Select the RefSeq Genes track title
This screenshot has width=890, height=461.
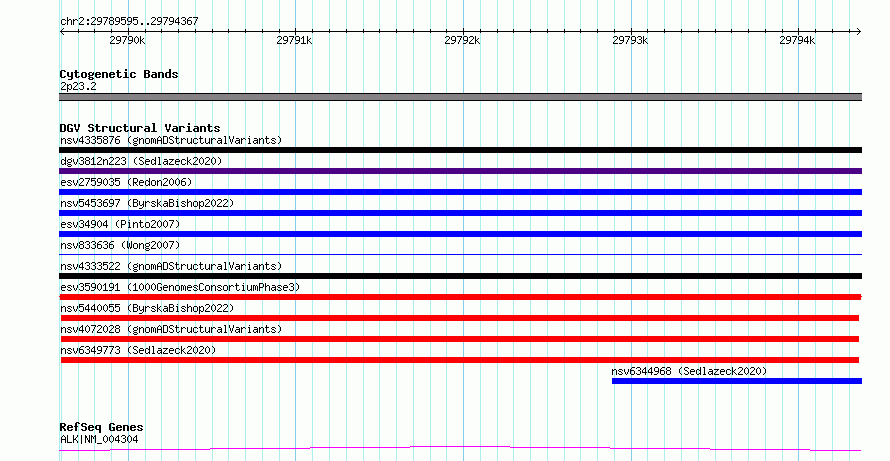pos(102,427)
